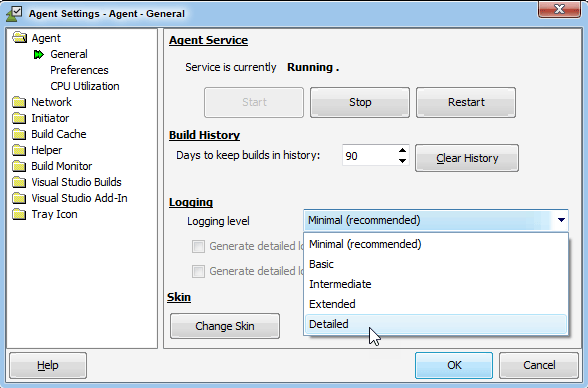Click the Agent Settings title bar icon
Viewport: 588px width, 388px height.
(x=14, y=13)
